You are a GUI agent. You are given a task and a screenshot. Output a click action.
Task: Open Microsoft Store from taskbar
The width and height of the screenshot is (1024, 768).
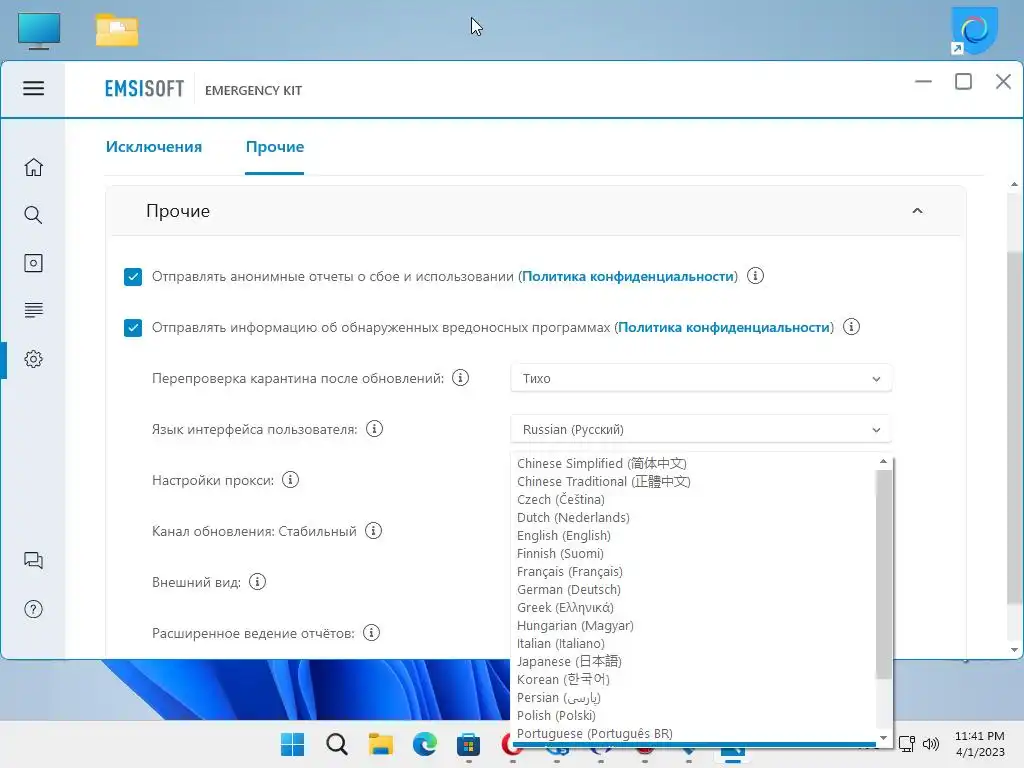pyautogui.click(x=468, y=744)
